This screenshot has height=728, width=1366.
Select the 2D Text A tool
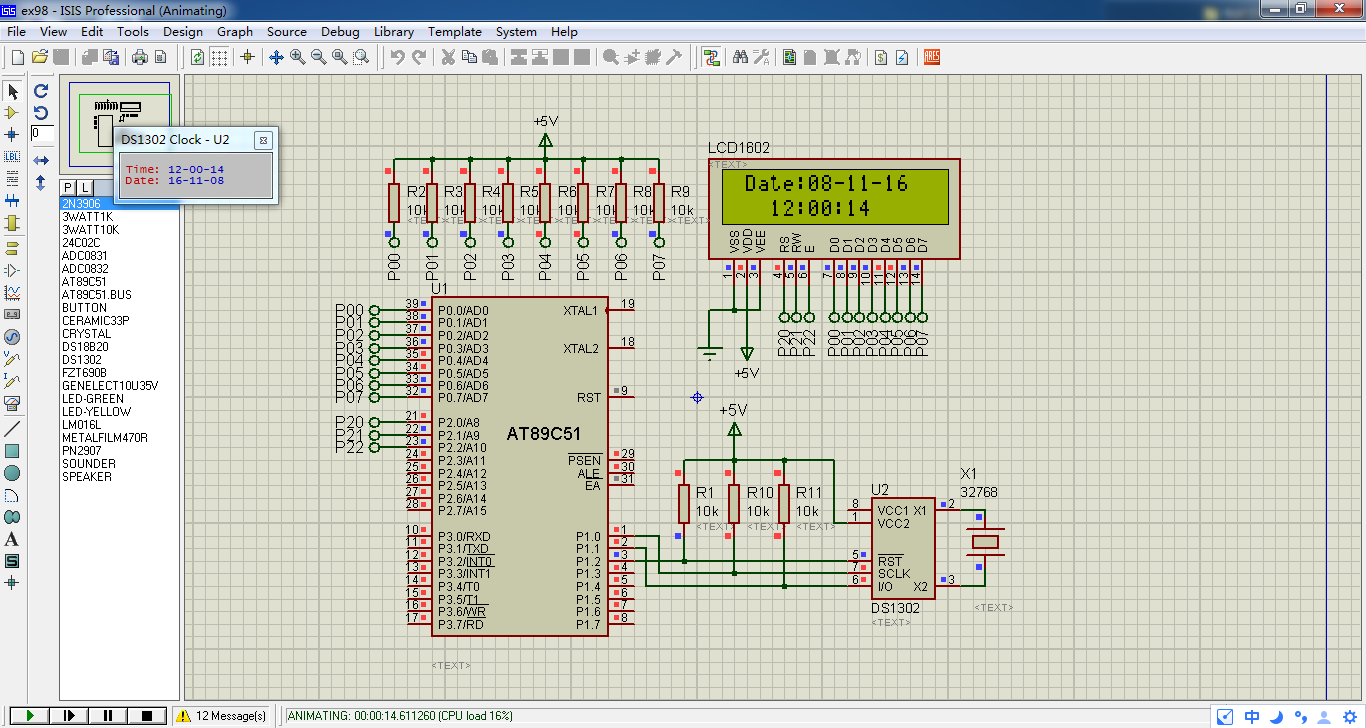tap(12, 539)
